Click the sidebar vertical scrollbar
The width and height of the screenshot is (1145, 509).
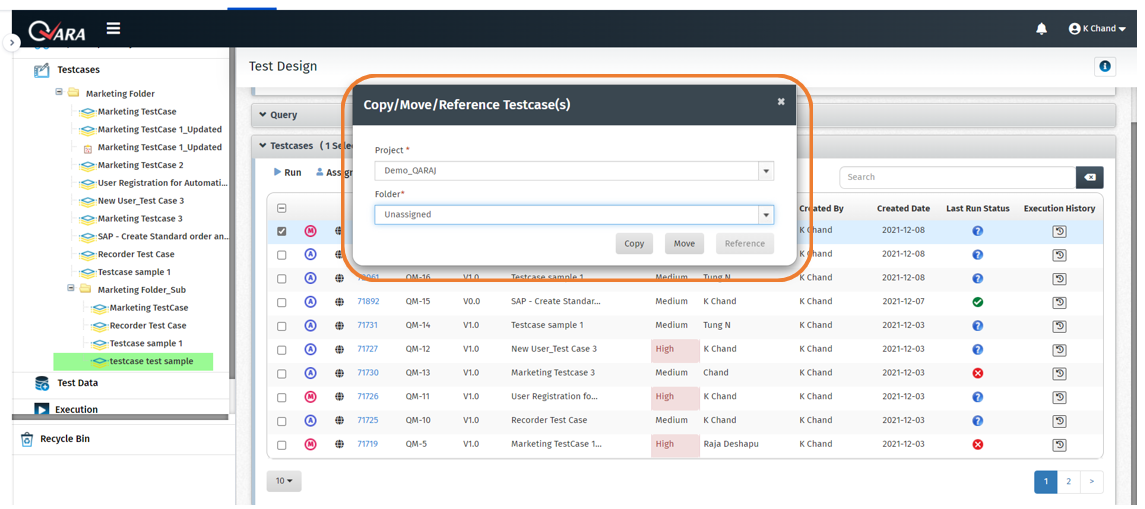click(x=232, y=212)
